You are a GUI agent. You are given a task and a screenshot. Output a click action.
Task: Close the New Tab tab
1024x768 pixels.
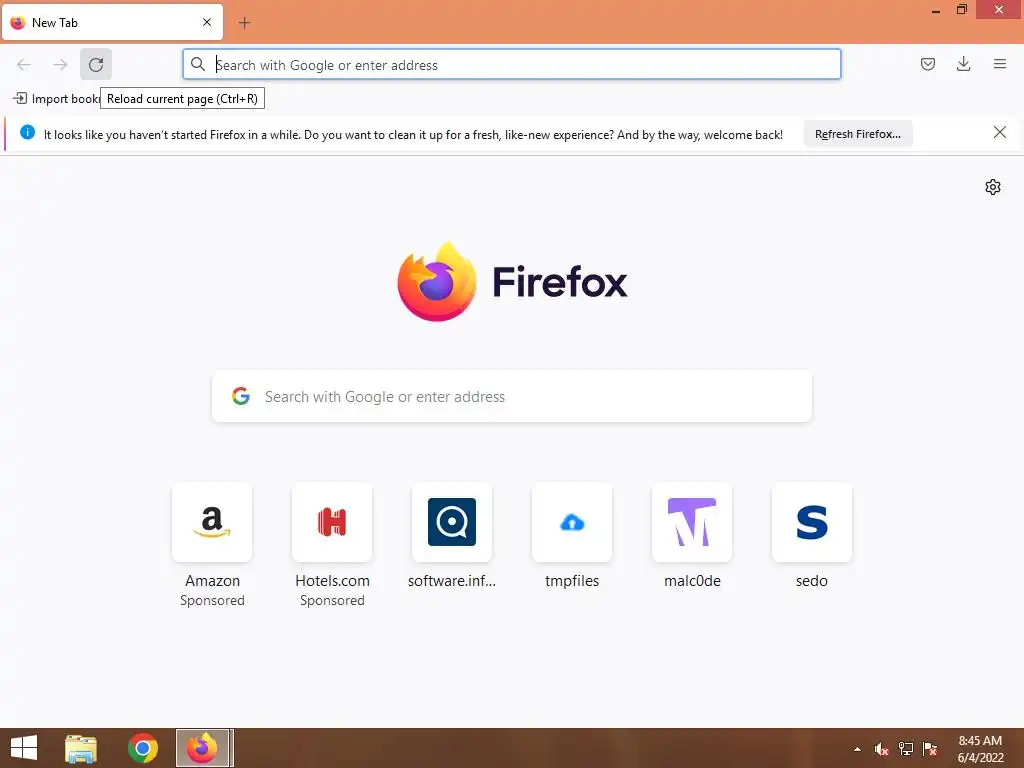(x=207, y=22)
